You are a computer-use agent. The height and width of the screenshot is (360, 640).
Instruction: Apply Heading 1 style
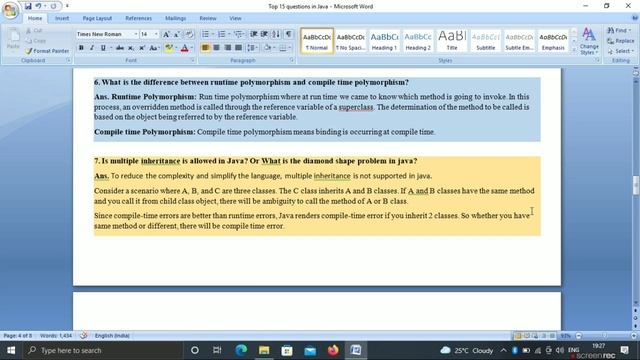[384, 41]
